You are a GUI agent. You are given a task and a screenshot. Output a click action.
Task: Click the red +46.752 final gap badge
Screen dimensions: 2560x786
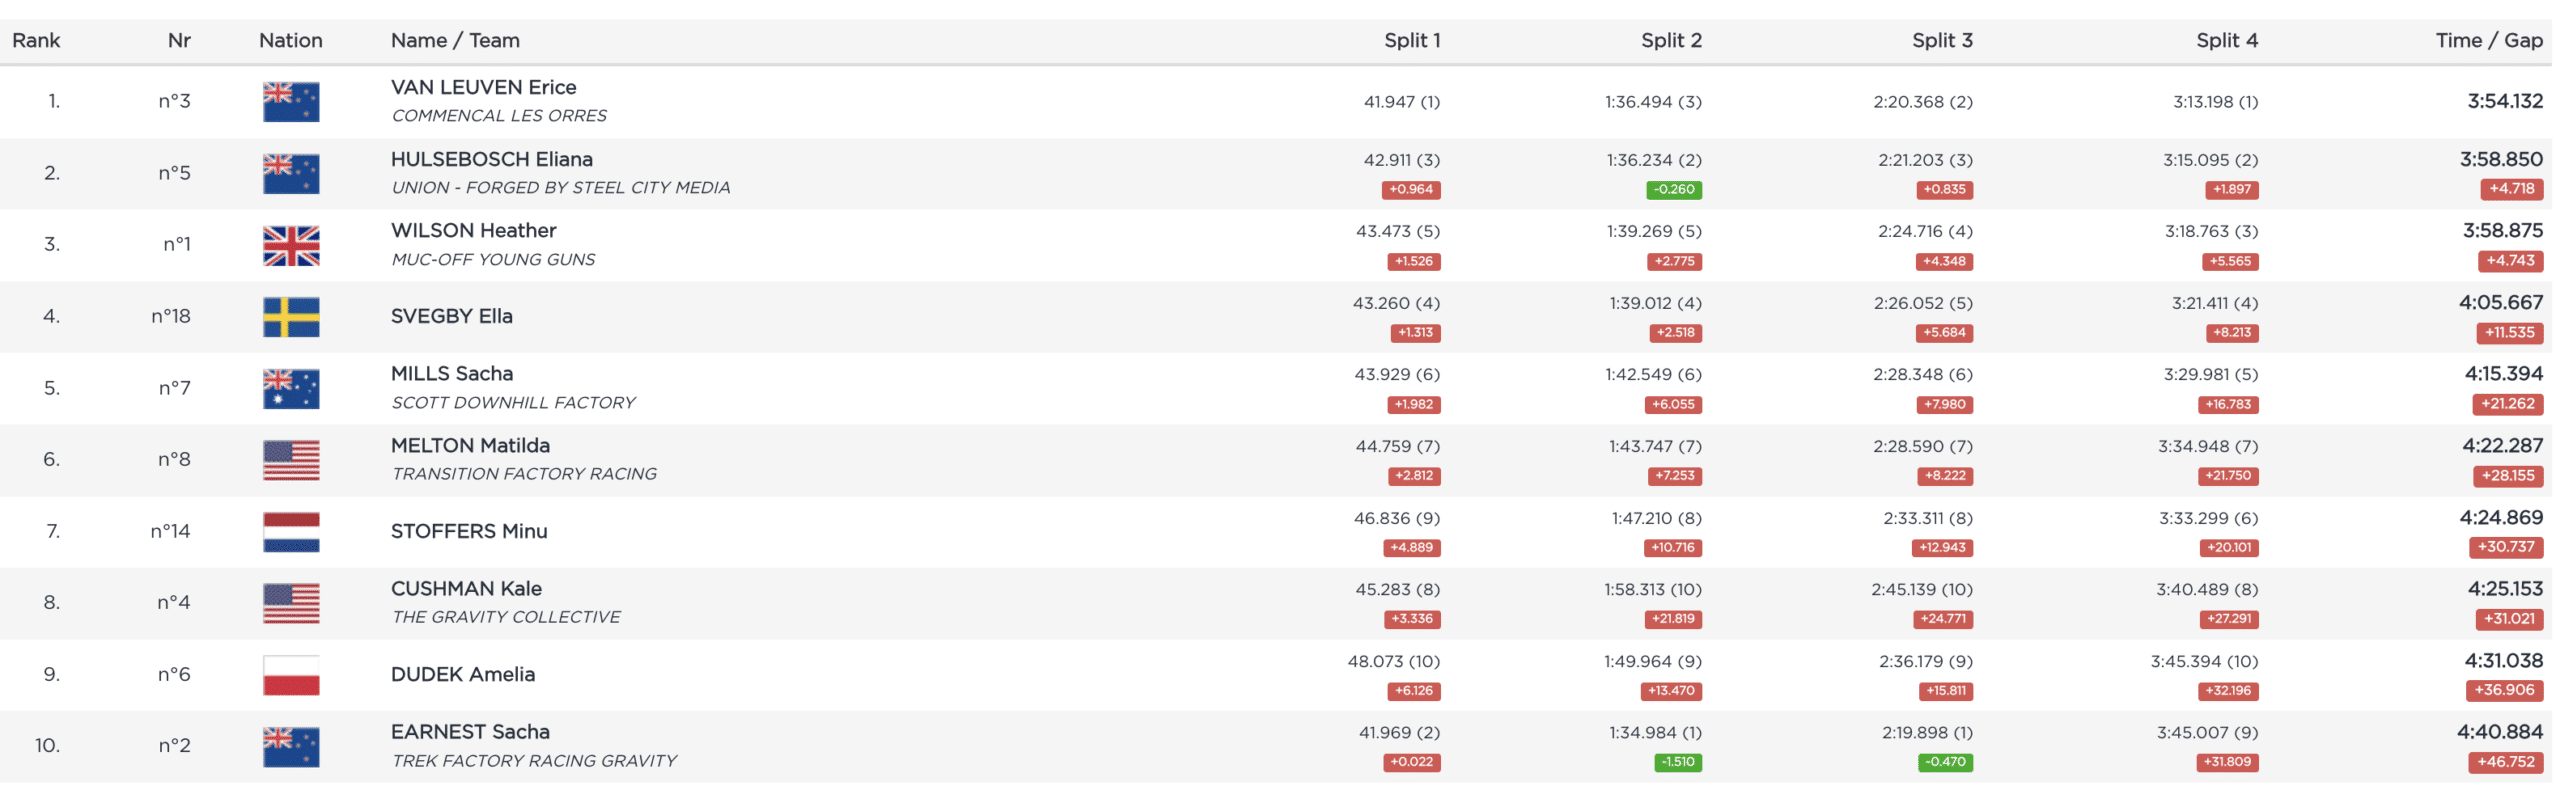pos(2505,762)
